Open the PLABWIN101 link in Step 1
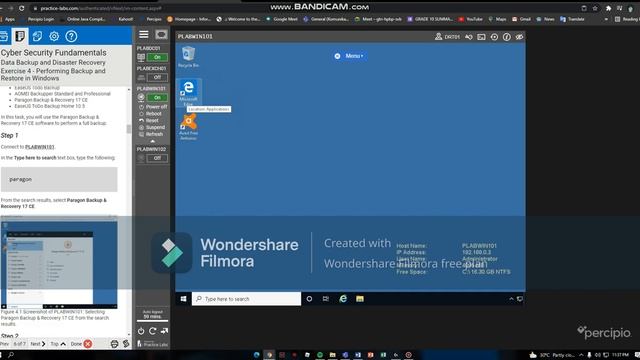640x360 pixels. 40,147
